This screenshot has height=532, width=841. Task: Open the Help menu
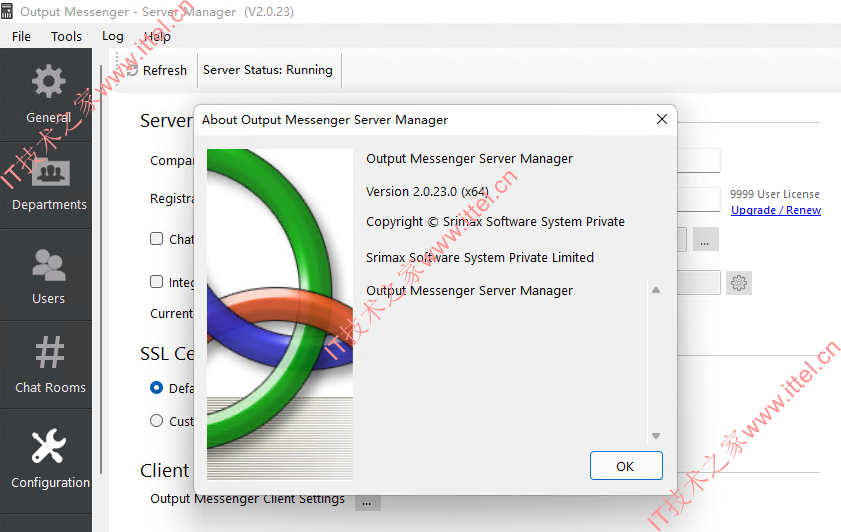click(157, 36)
